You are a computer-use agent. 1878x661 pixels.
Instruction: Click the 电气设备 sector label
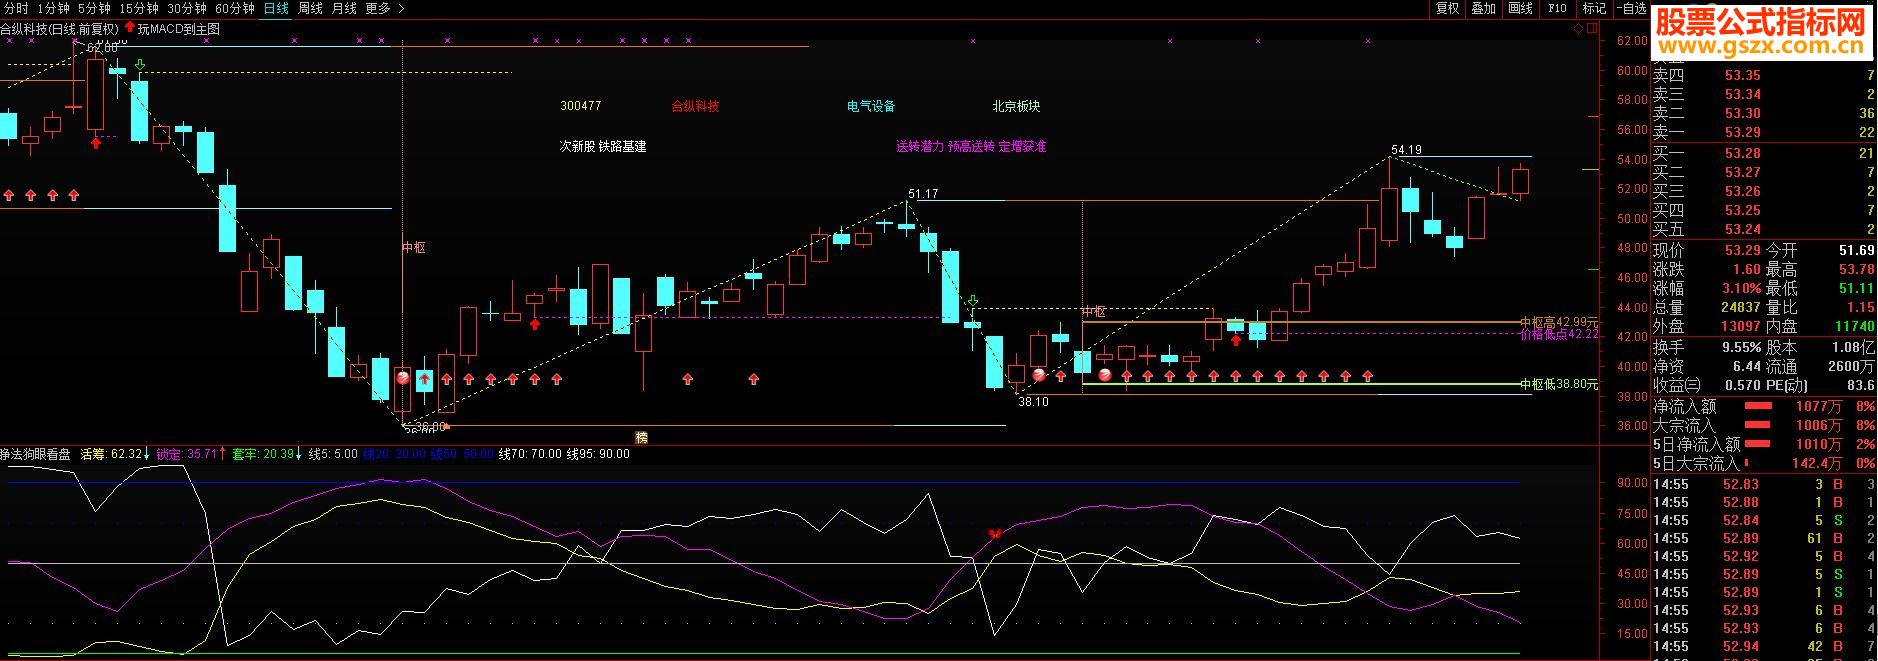coord(871,106)
